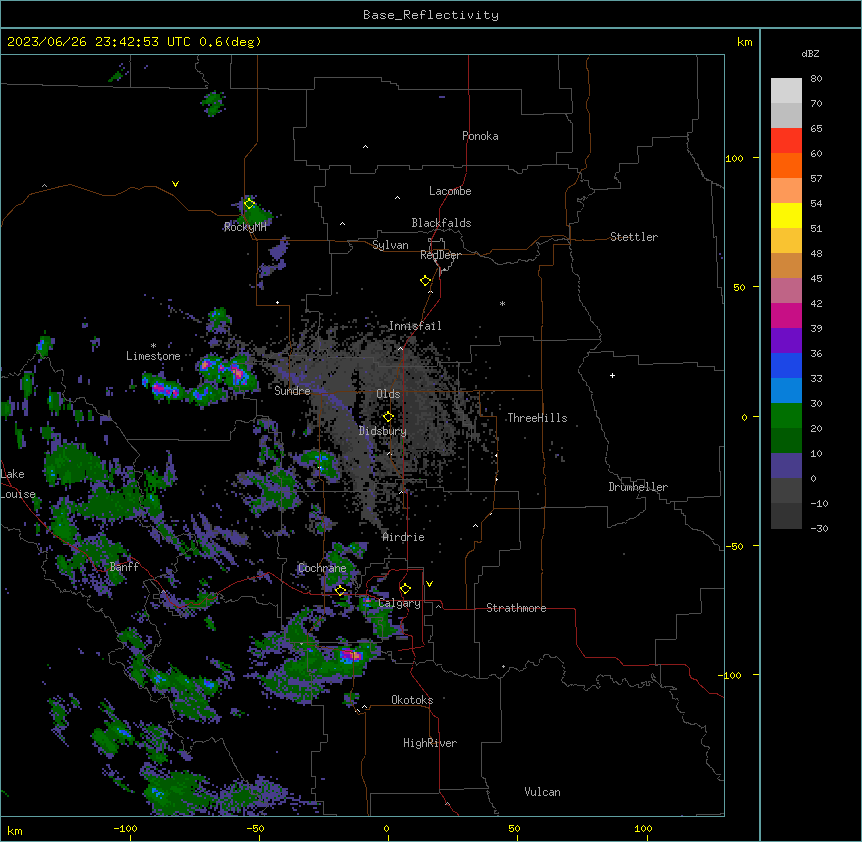Viewport: 862px width, 842px height.
Task: Click the white asterisk east of Innisfail
Action: pyautogui.click(x=502, y=303)
